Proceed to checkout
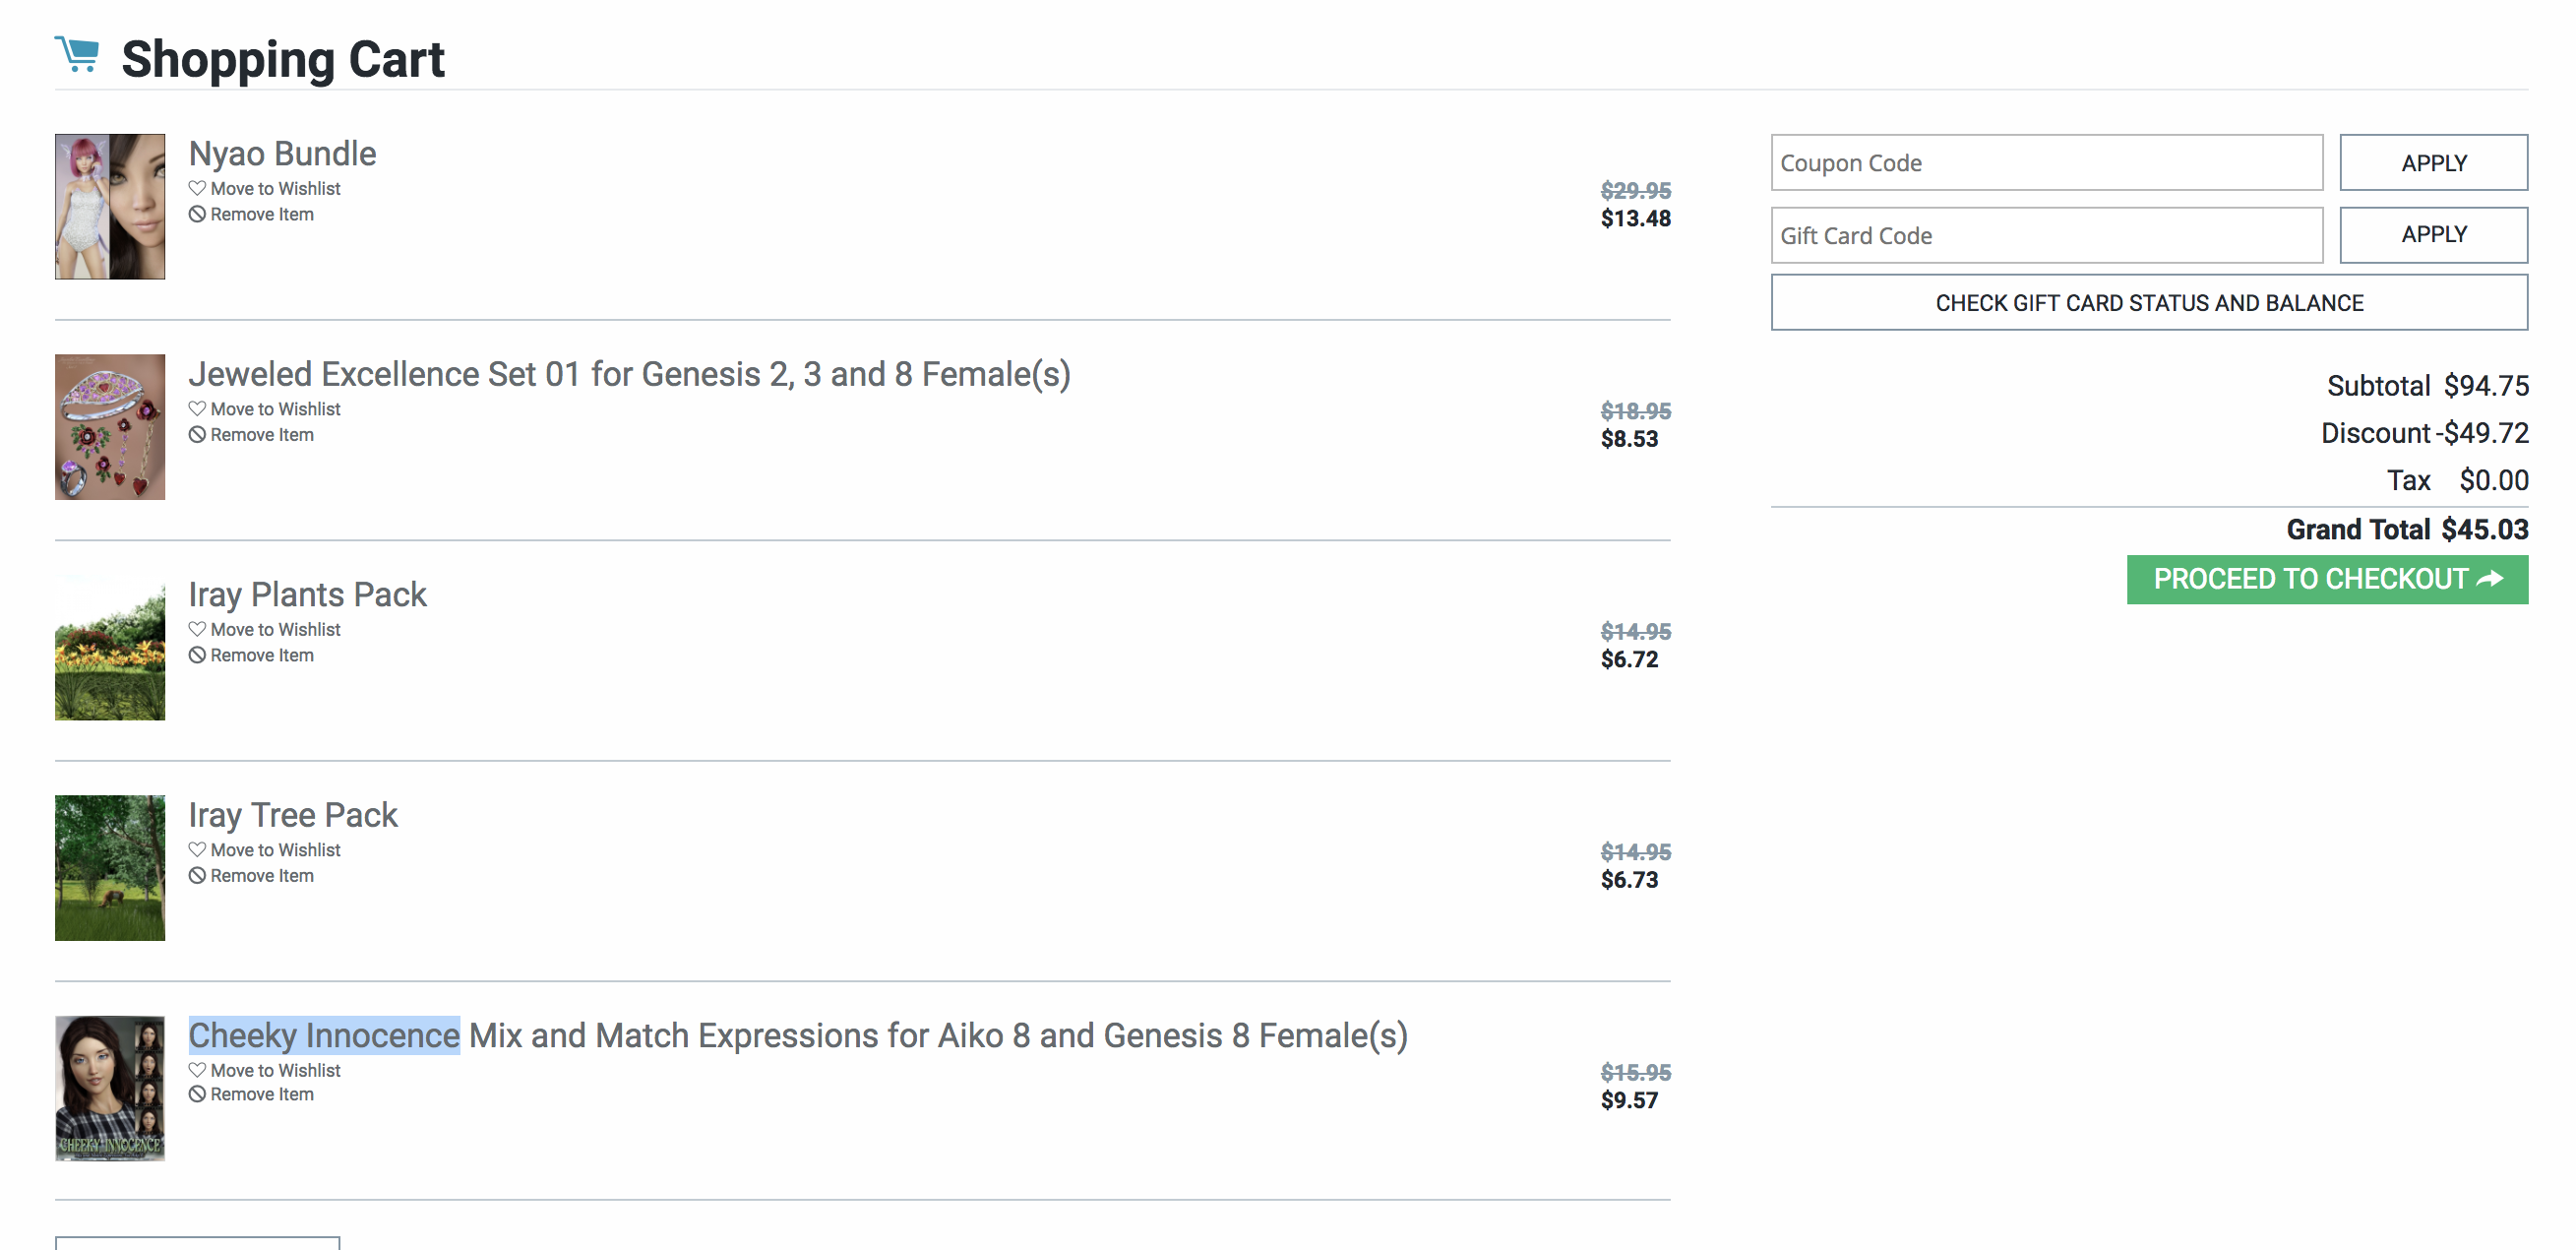This screenshot has width=2576, height=1250. click(x=2327, y=580)
